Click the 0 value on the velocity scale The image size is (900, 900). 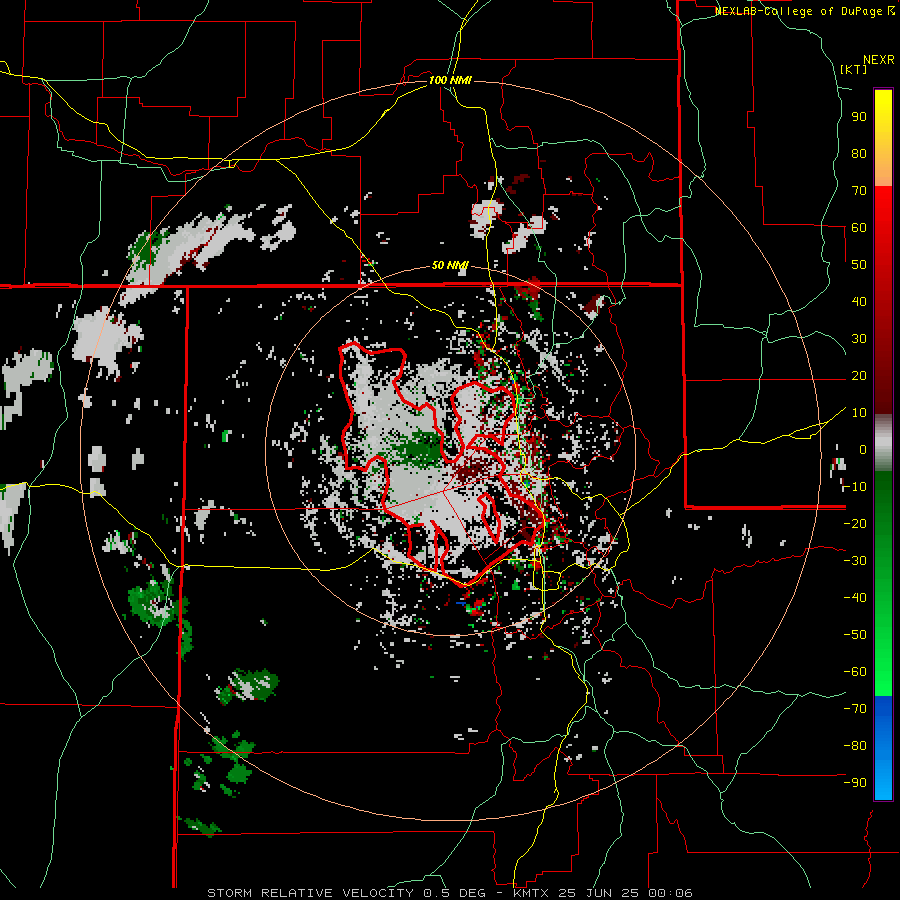tap(863, 450)
